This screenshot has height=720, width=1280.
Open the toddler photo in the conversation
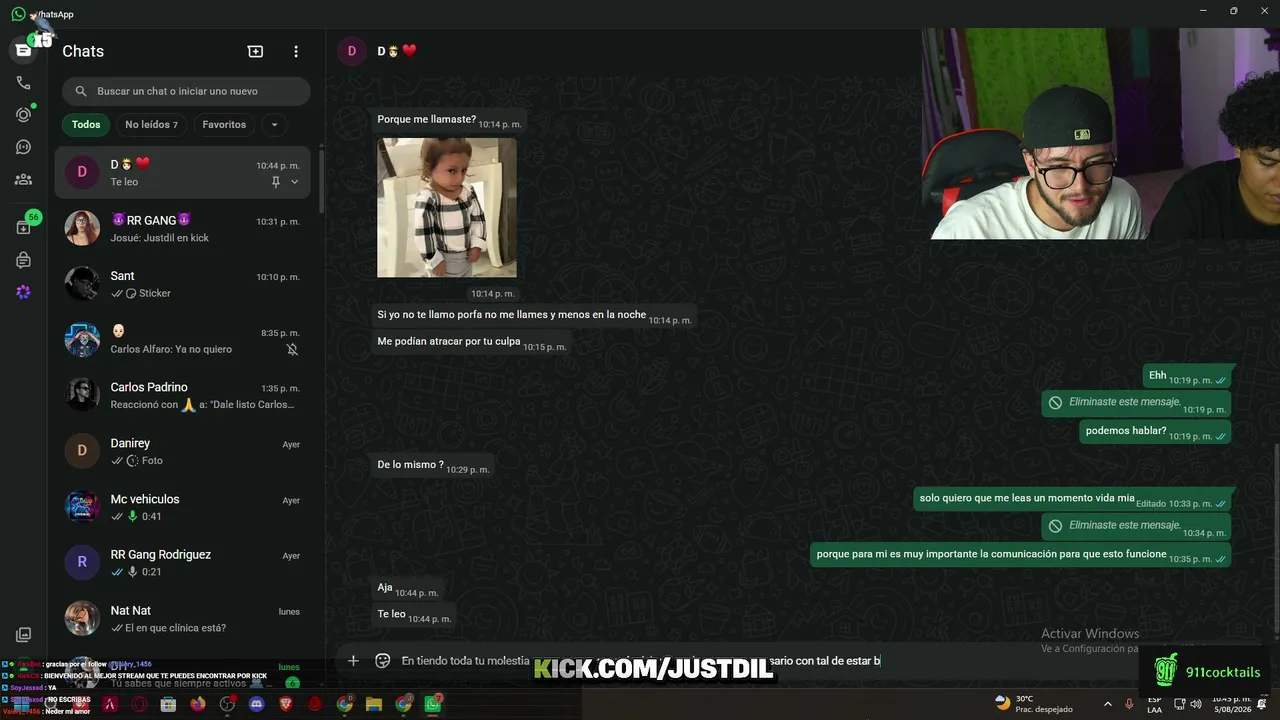447,207
